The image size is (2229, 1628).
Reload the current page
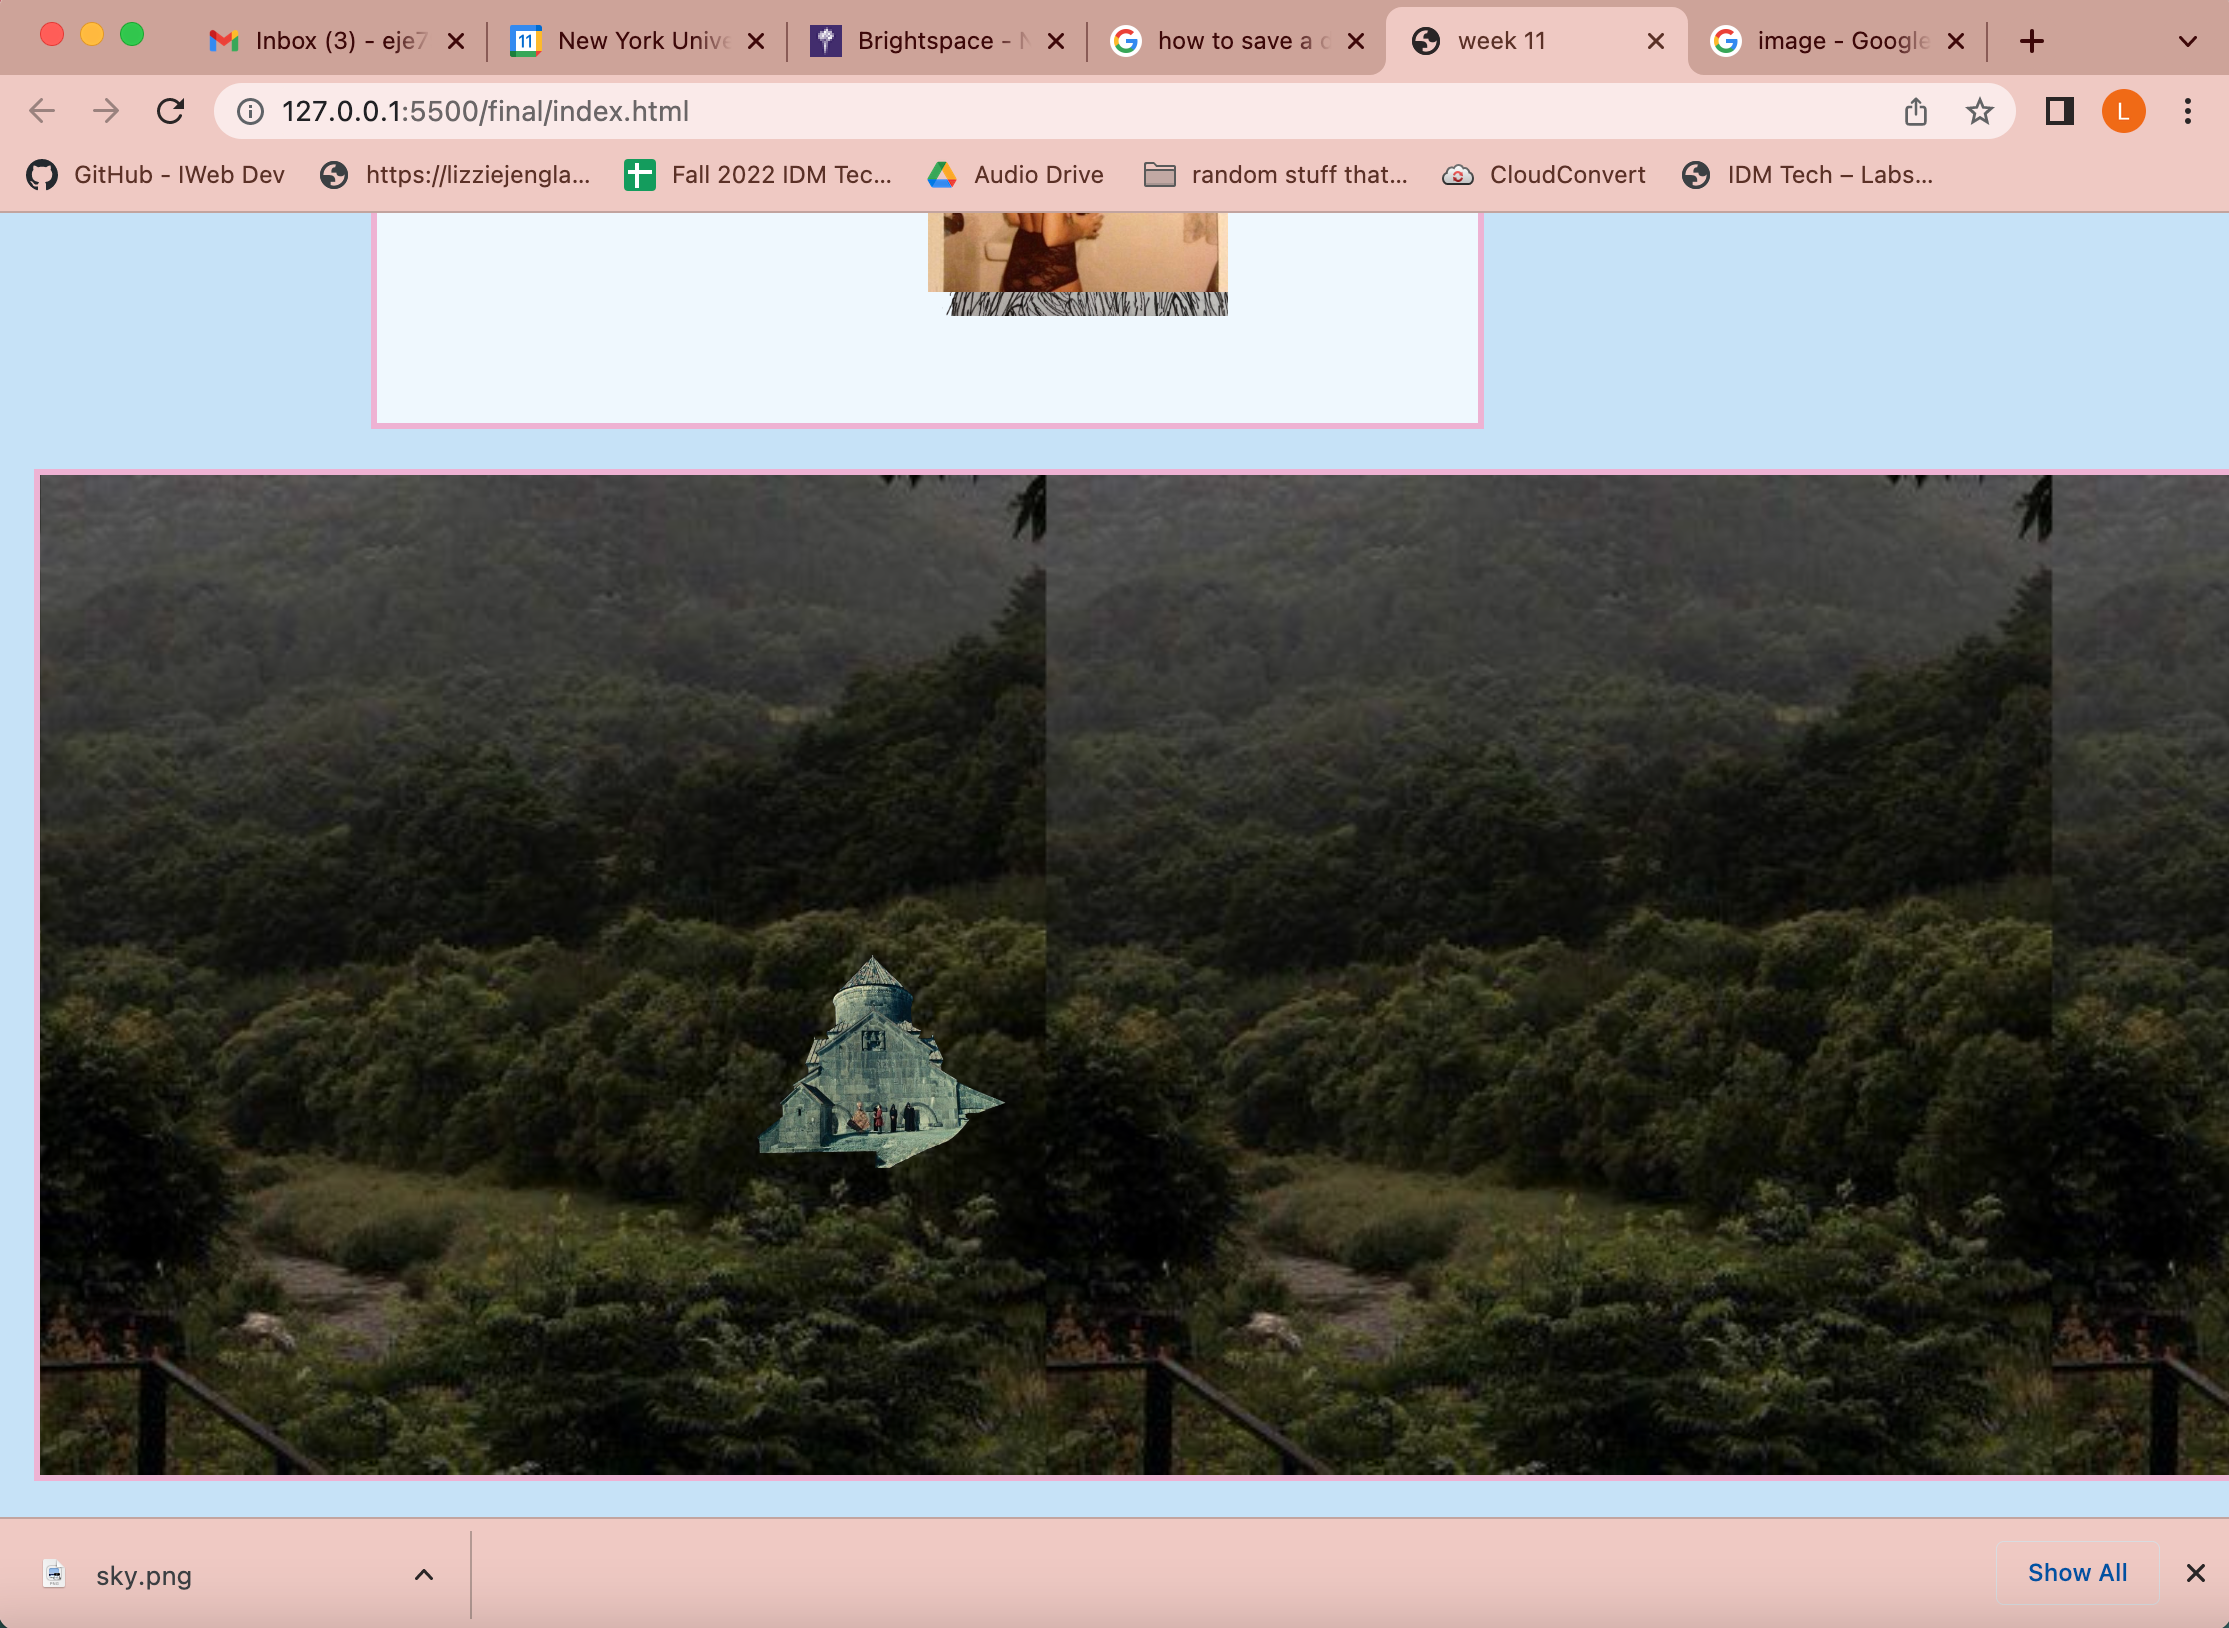coord(171,111)
